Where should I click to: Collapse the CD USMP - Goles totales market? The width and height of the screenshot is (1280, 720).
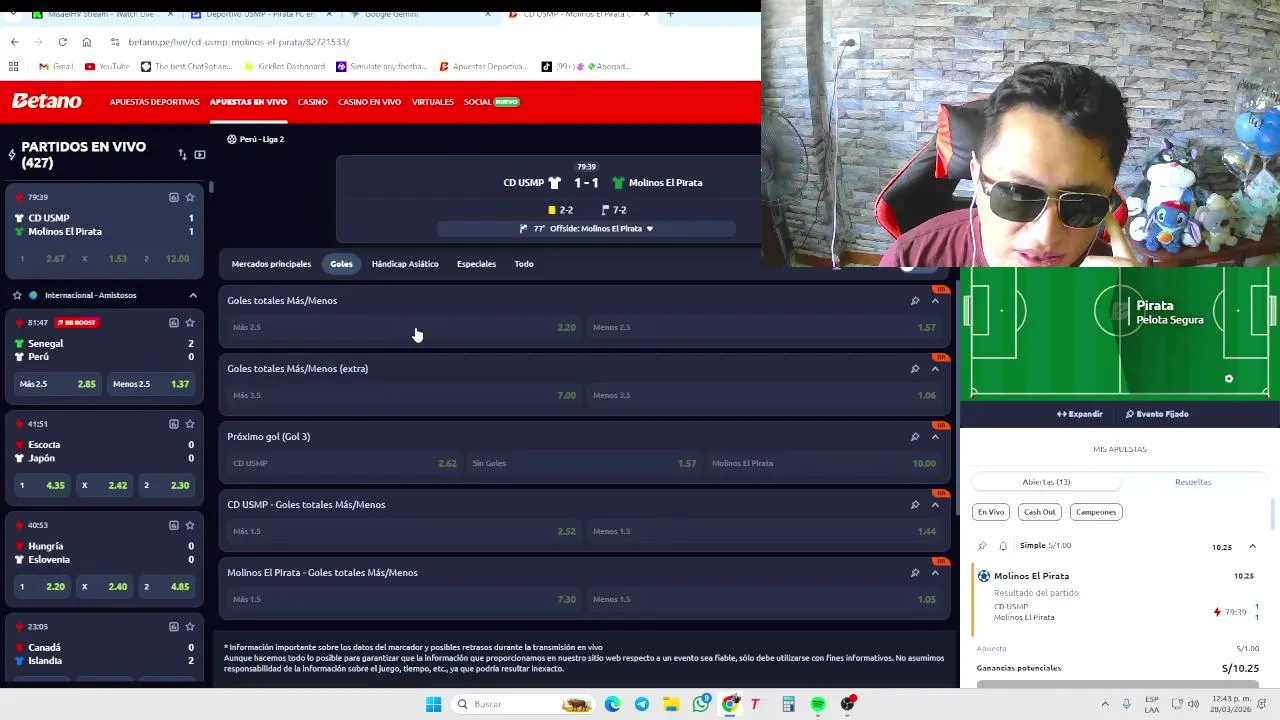(x=935, y=505)
